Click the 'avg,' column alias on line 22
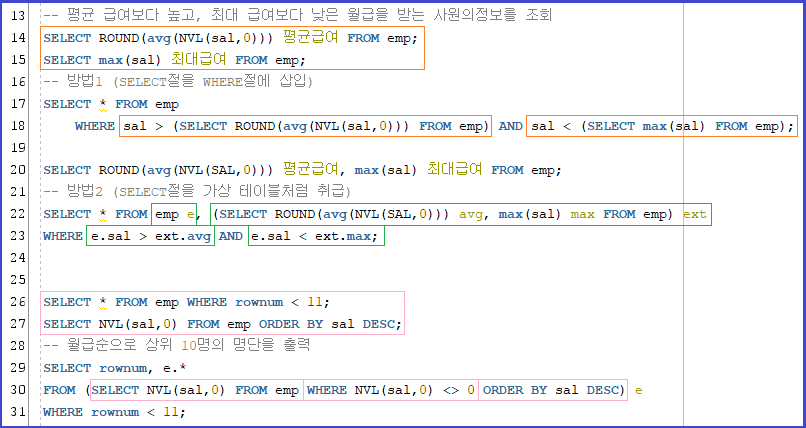 pyautogui.click(x=474, y=215)
